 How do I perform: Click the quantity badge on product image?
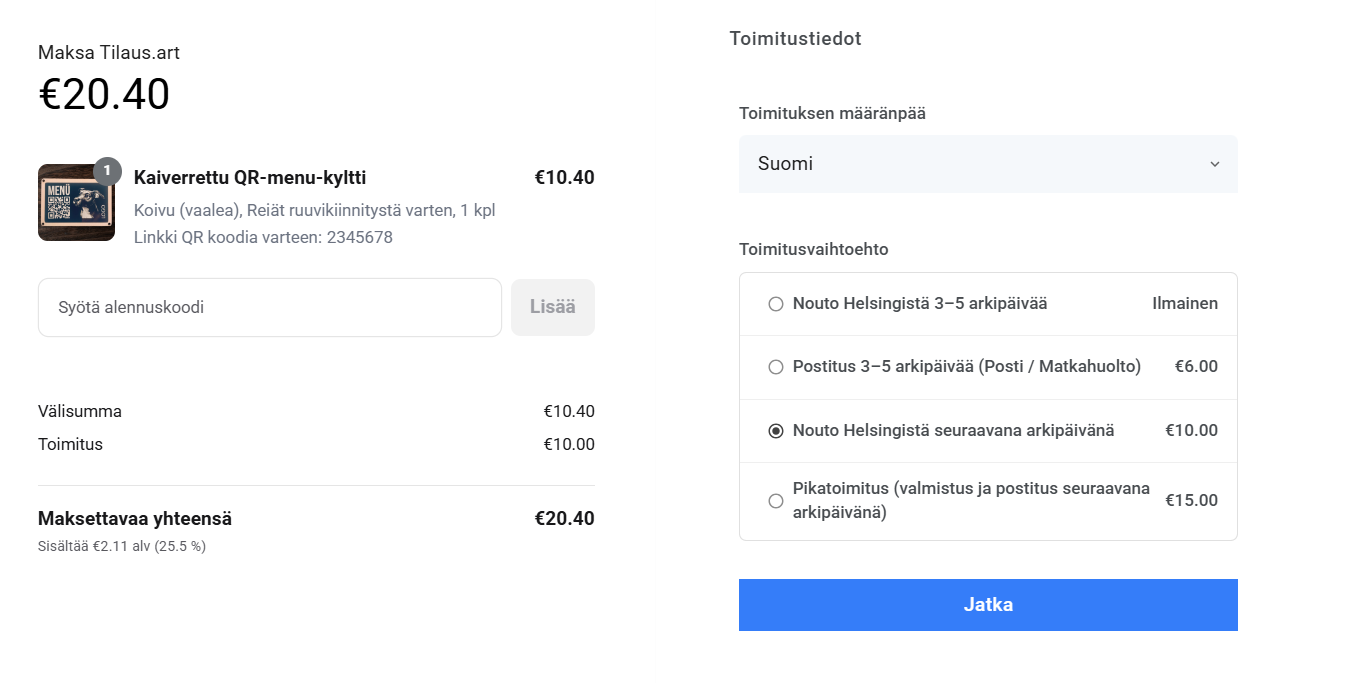pyautogui.click(x=107, y=170)
